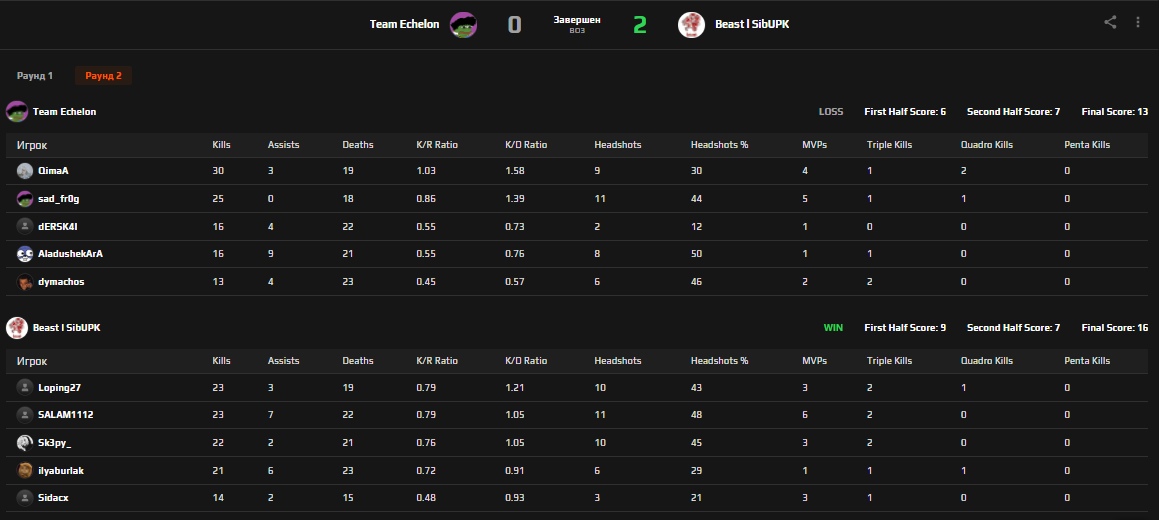Click Kills column header in Team Echelon table

[221, 145]
